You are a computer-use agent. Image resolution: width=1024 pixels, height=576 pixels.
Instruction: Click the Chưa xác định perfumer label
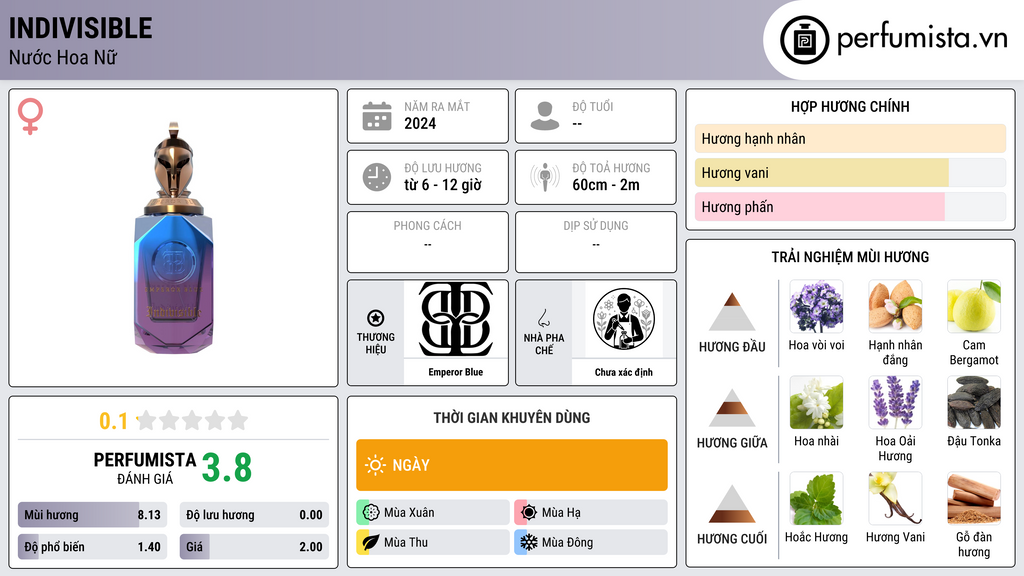[x=624, y=372]
